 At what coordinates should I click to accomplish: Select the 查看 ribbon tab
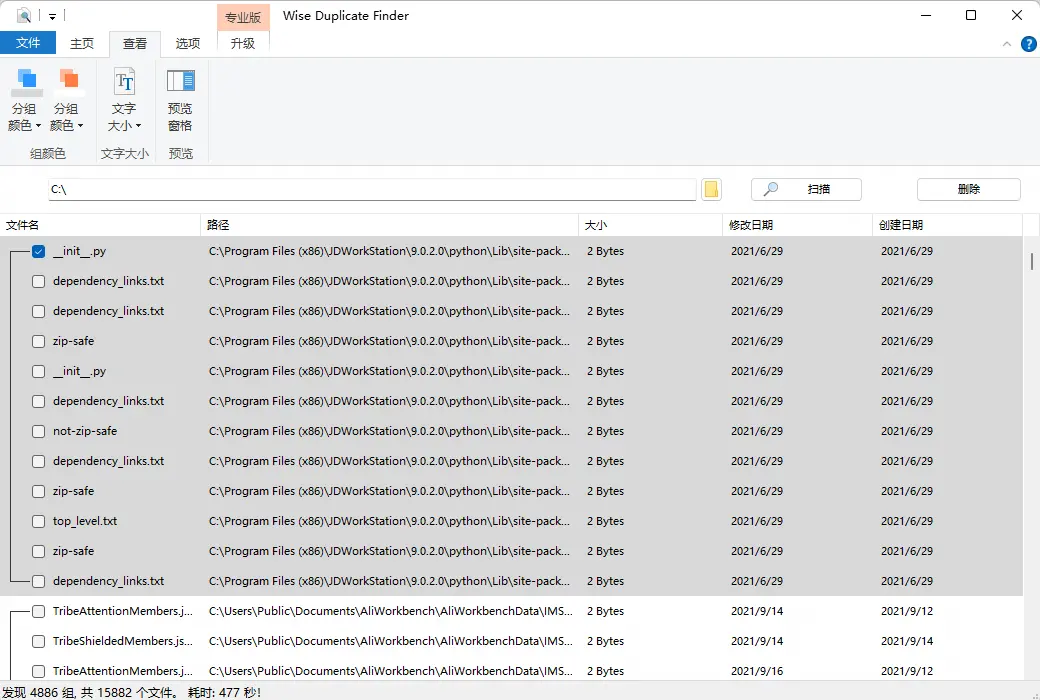(135, 43)
